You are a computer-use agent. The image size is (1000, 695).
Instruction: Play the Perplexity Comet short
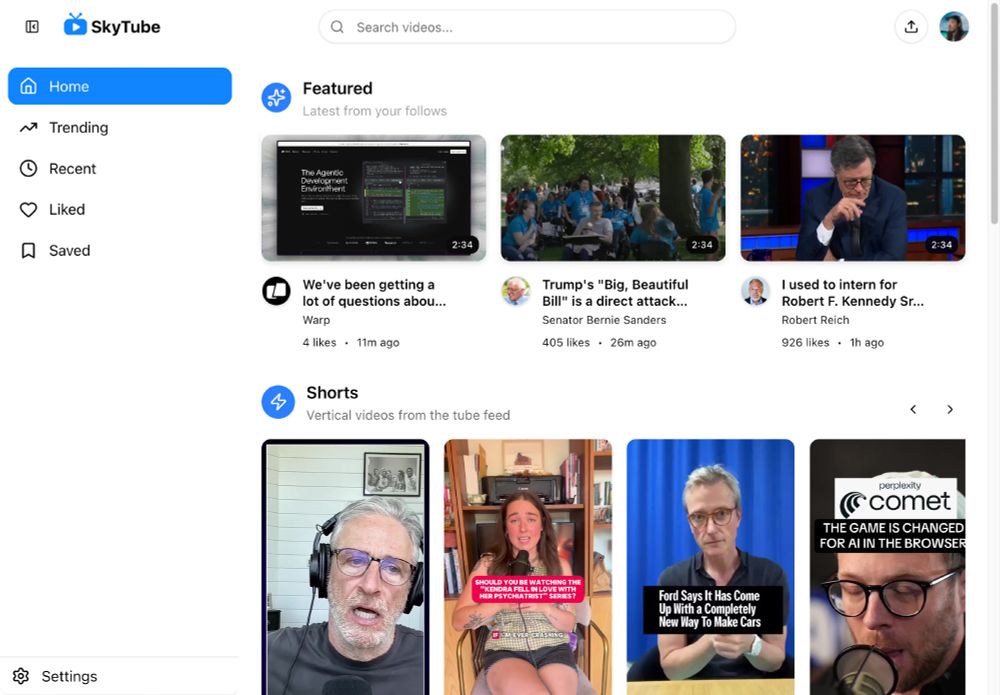point(887,567)
